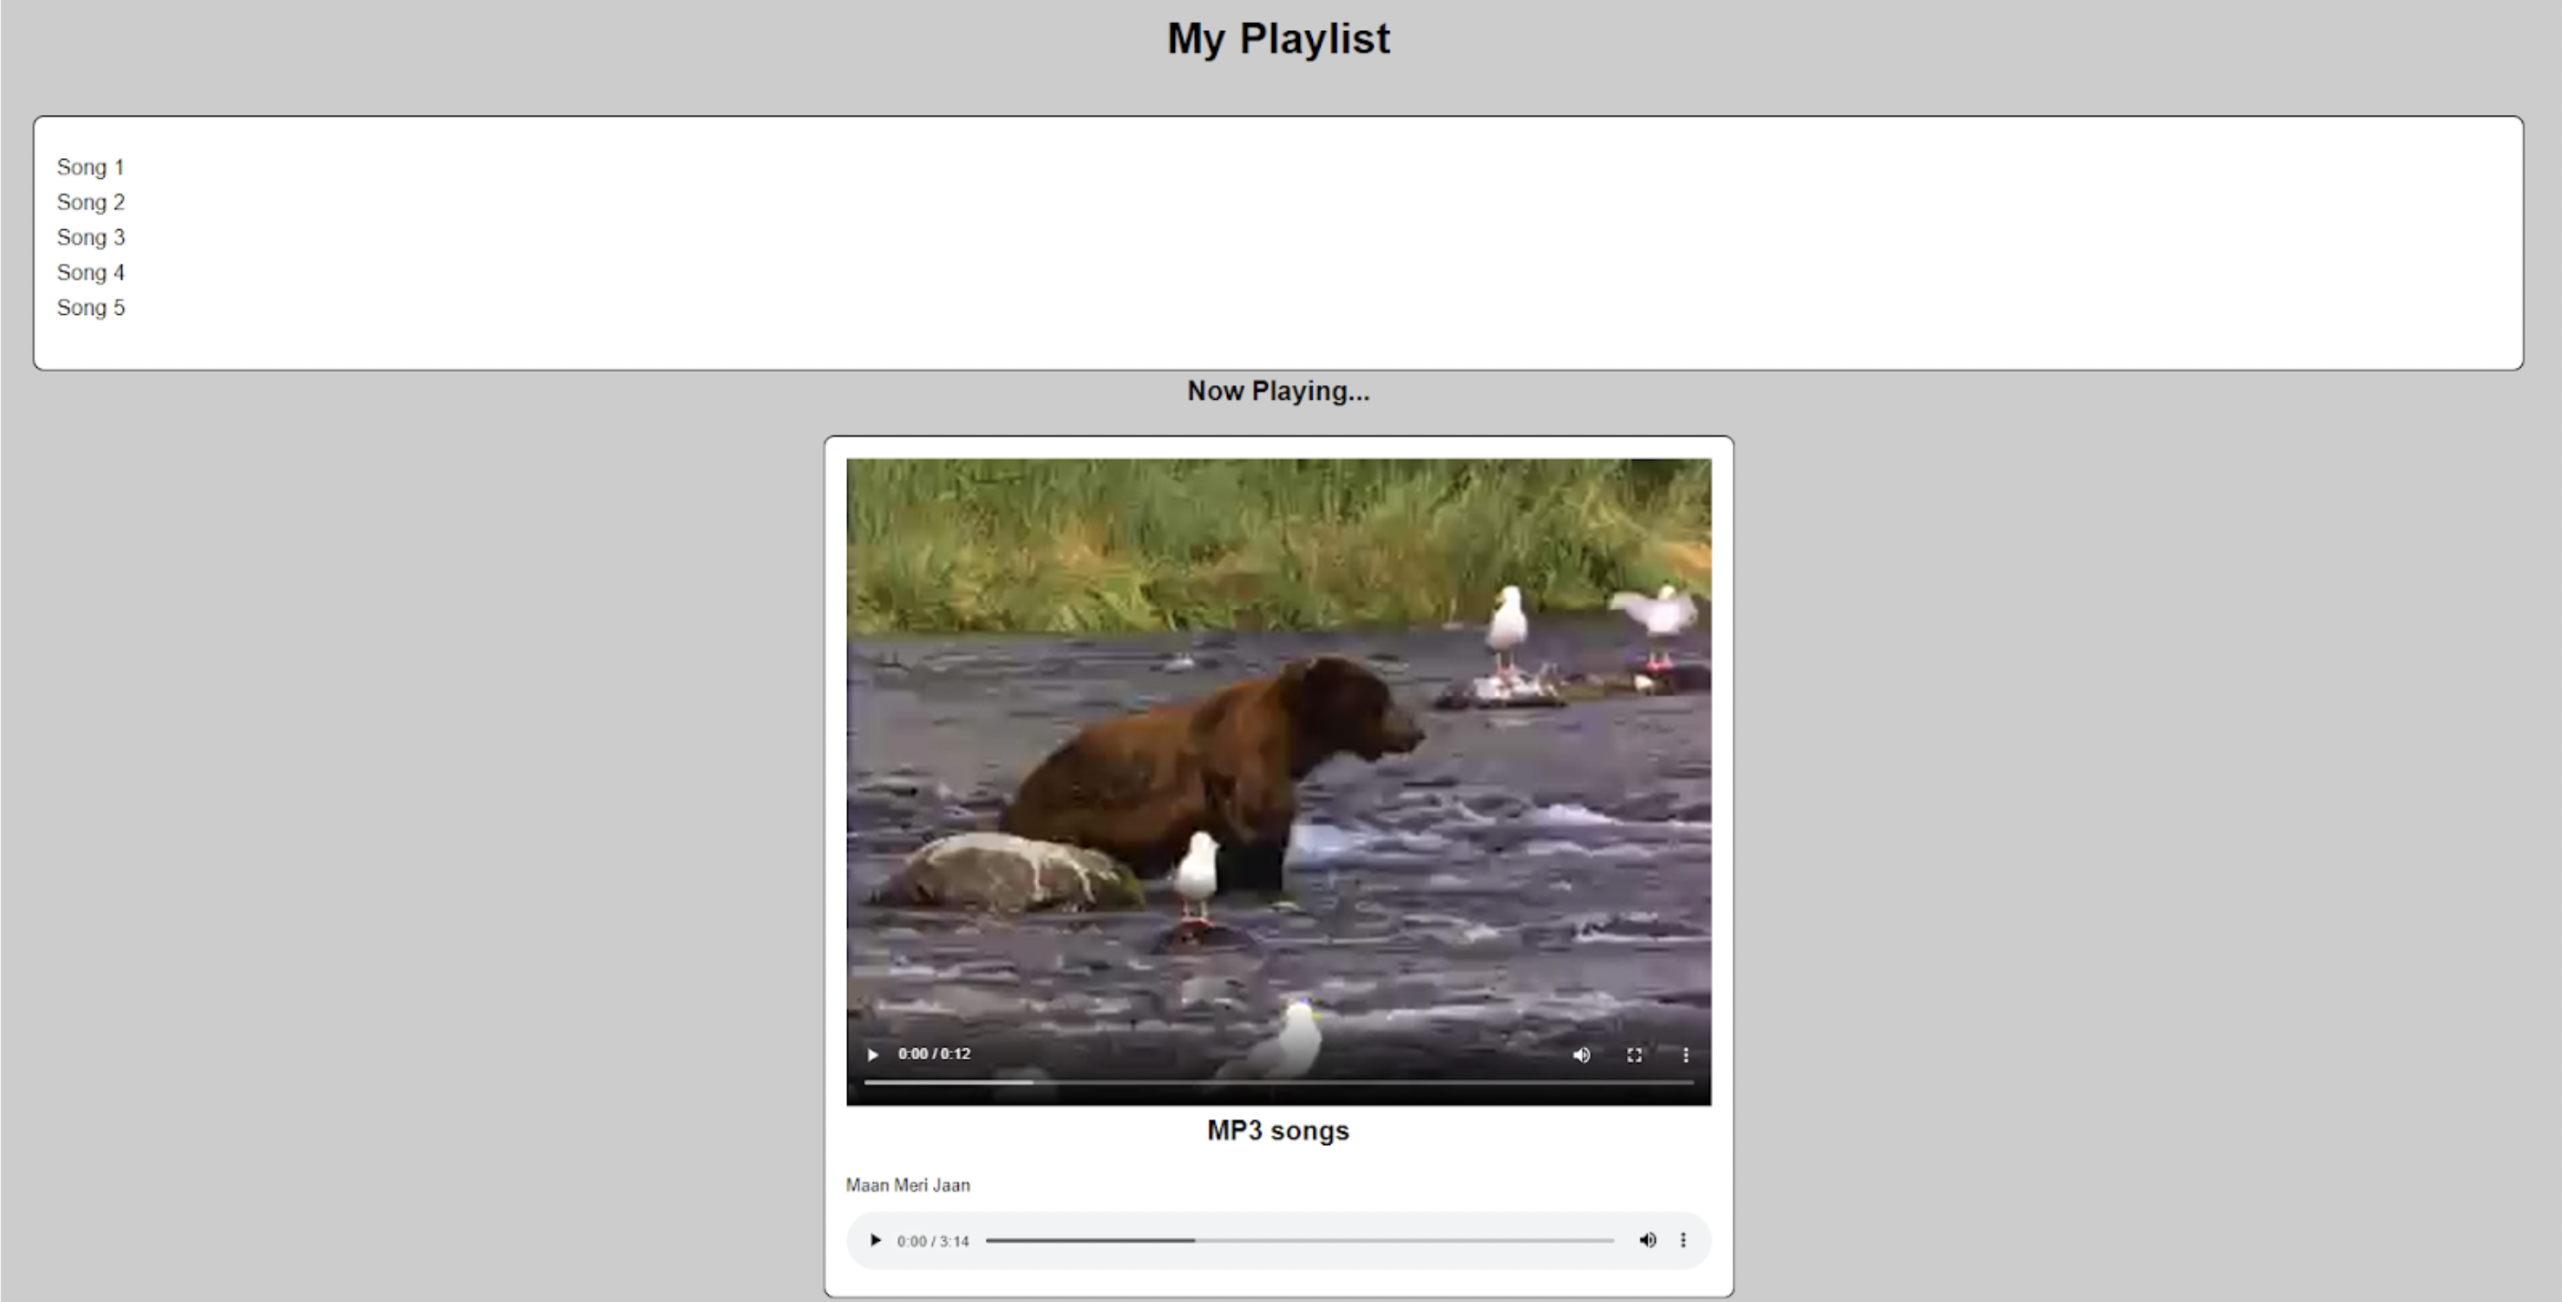Click the video time 0:00 / 0:12
Viewport: 2562px width, 1302px height.
point(934,1054)
